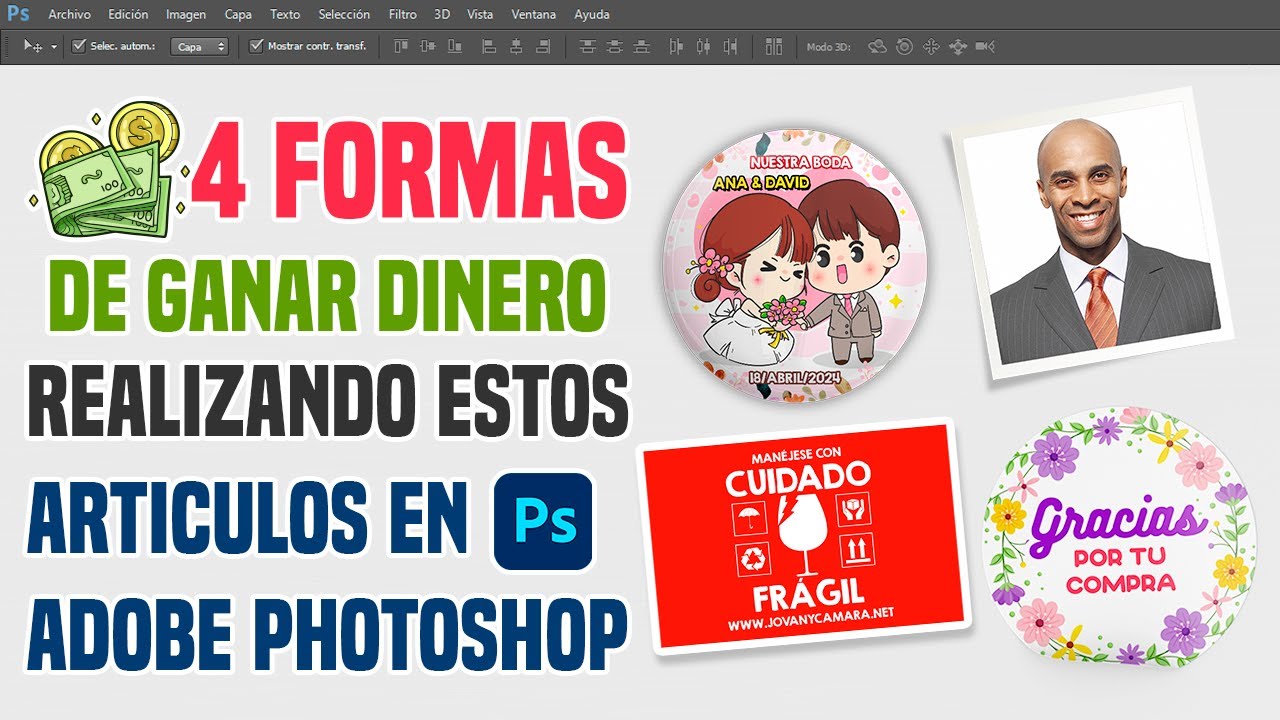Distribute vertical centers of layers
Screen dimensions: 1280x720
(615, 46)
